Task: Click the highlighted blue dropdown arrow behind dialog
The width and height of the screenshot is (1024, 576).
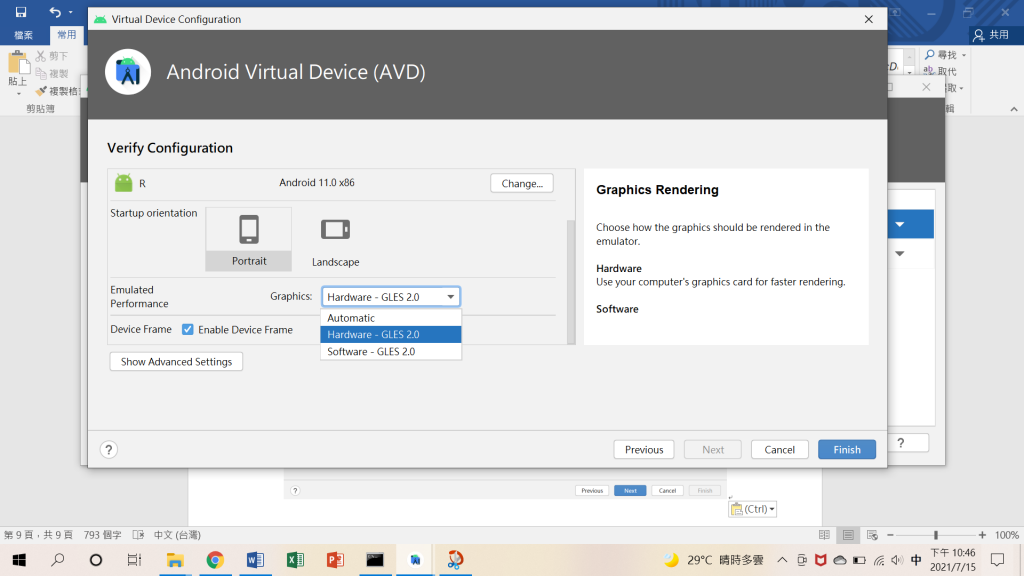Action: (900, 224)
